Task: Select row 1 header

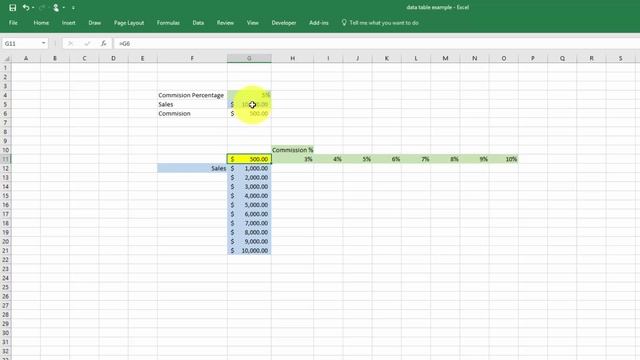Action: tap(6, 68)
